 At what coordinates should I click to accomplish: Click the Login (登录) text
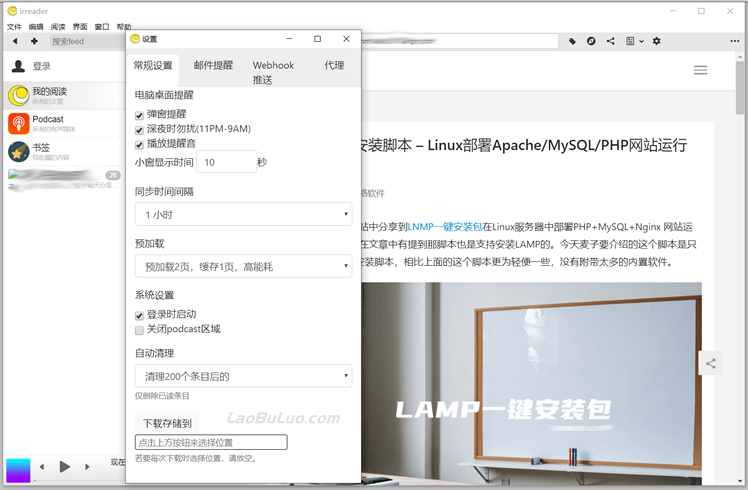coord(42,66)
